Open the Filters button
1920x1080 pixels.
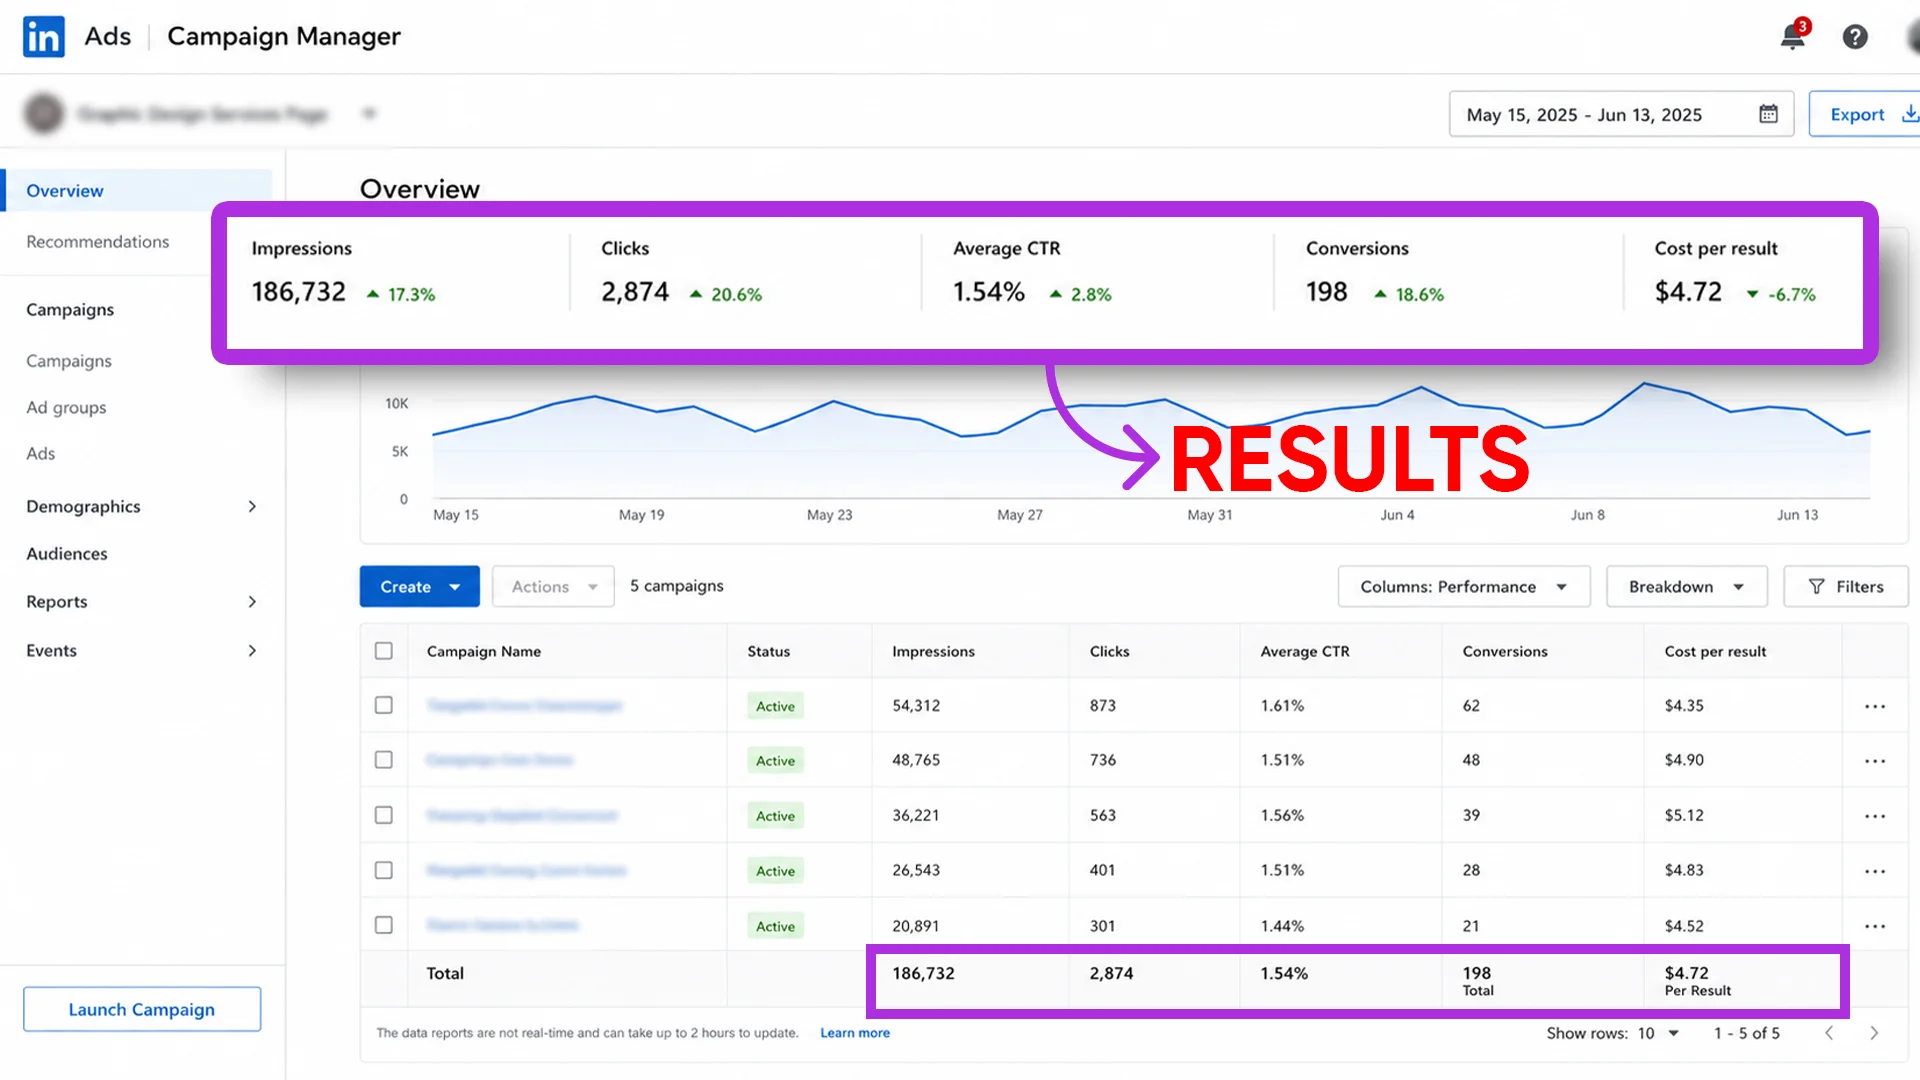tap(1846, 587)
